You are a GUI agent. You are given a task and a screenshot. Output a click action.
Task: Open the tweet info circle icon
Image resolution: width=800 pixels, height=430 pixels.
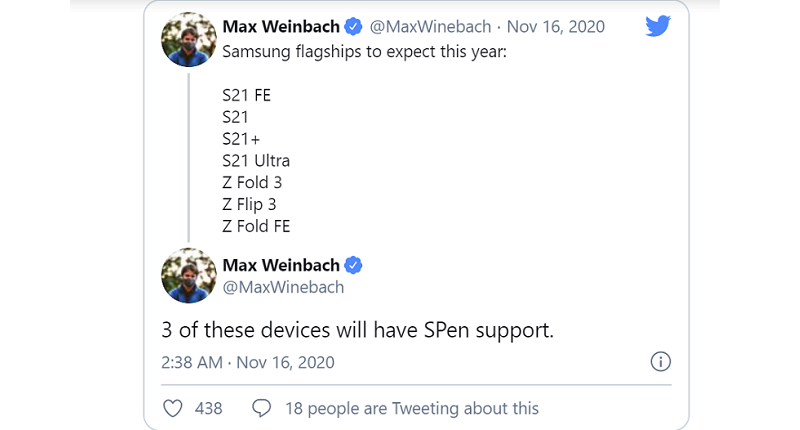(660, 362)
